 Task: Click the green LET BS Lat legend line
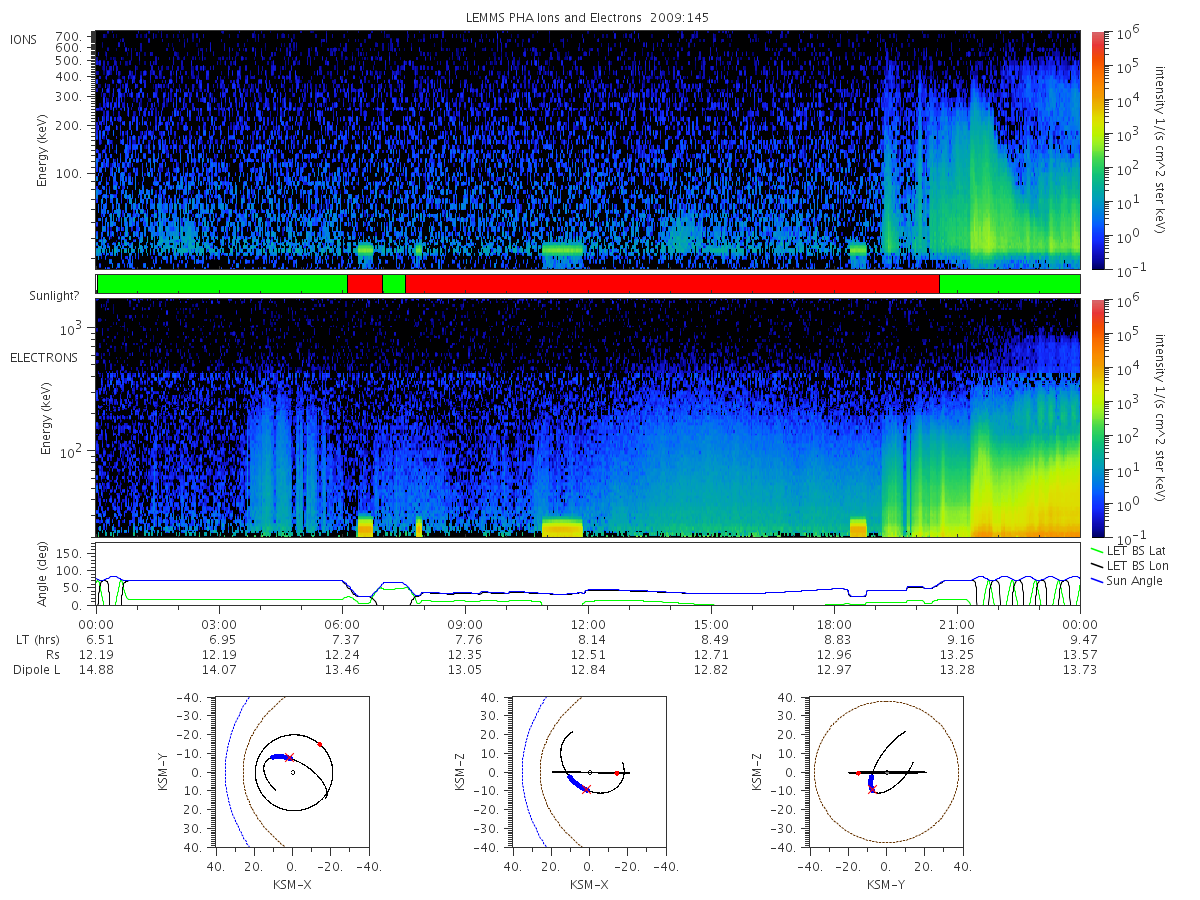(1099, 551)
